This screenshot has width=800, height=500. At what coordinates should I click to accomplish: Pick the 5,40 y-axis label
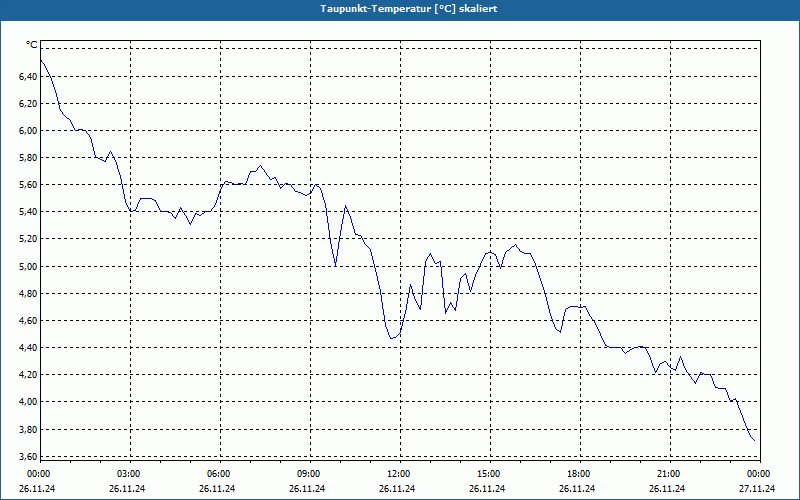pyautogui.click(x=28, y=212)
